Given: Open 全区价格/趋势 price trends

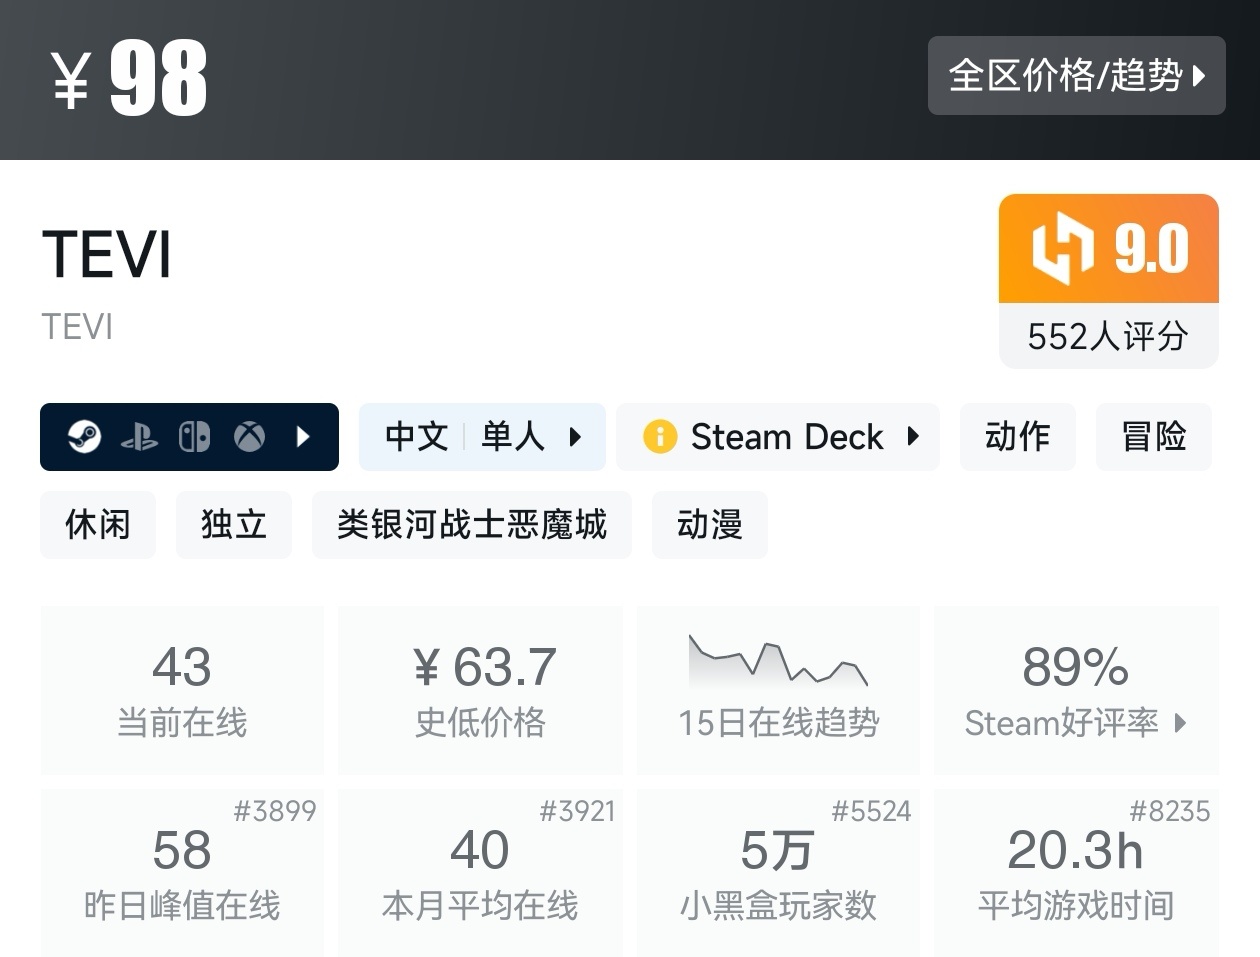Looking at the screenshot, I should click(1076, 76).
